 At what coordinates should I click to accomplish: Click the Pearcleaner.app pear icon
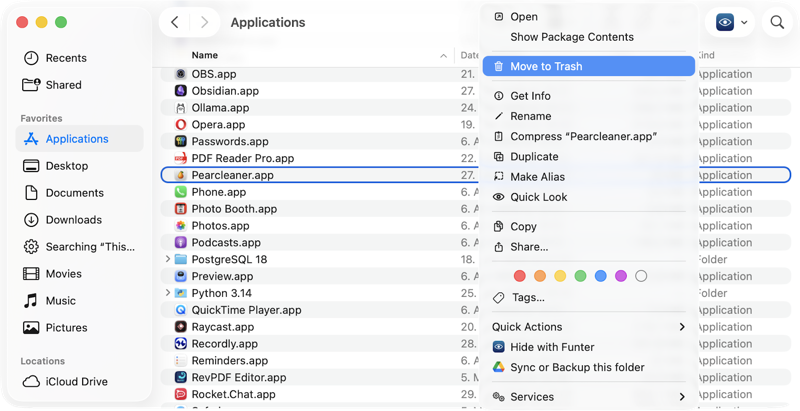coord(181,175)
